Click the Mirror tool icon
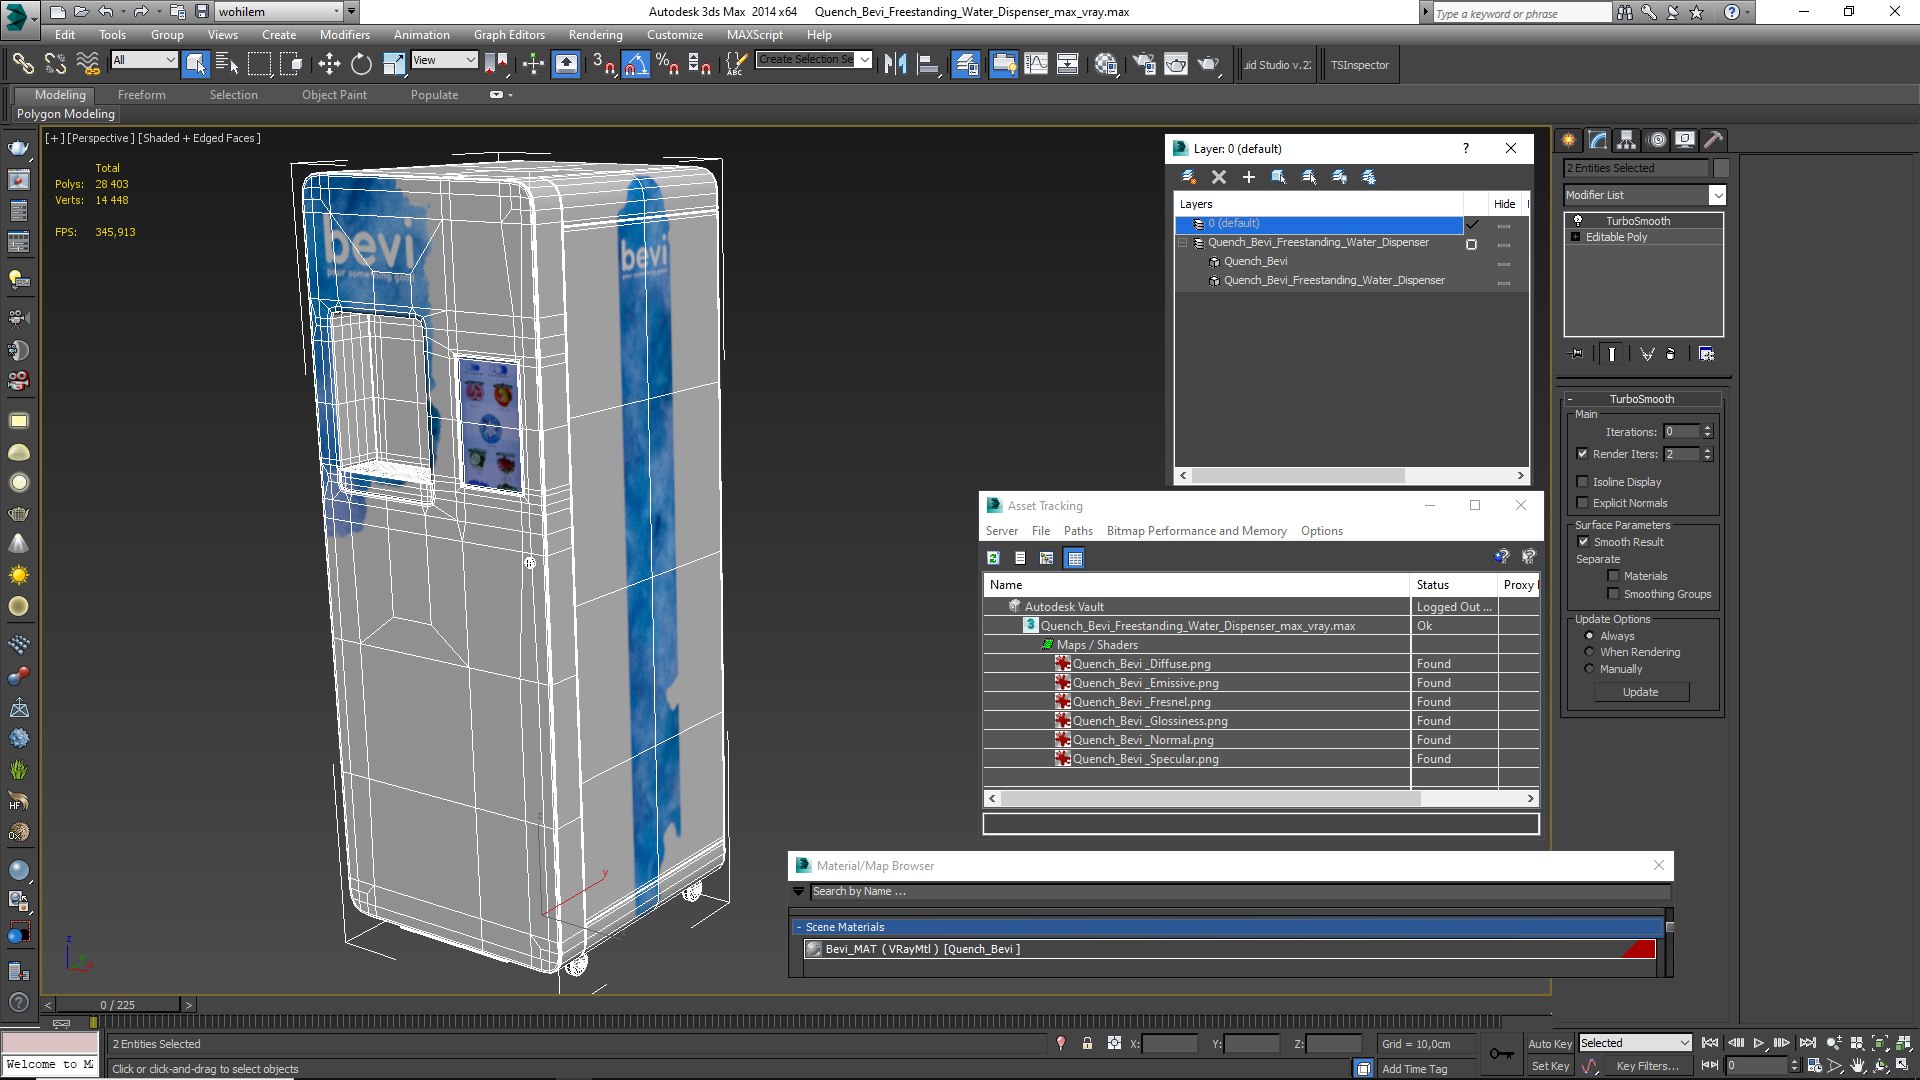1920x1080 pixels. [x=896, y=65]
